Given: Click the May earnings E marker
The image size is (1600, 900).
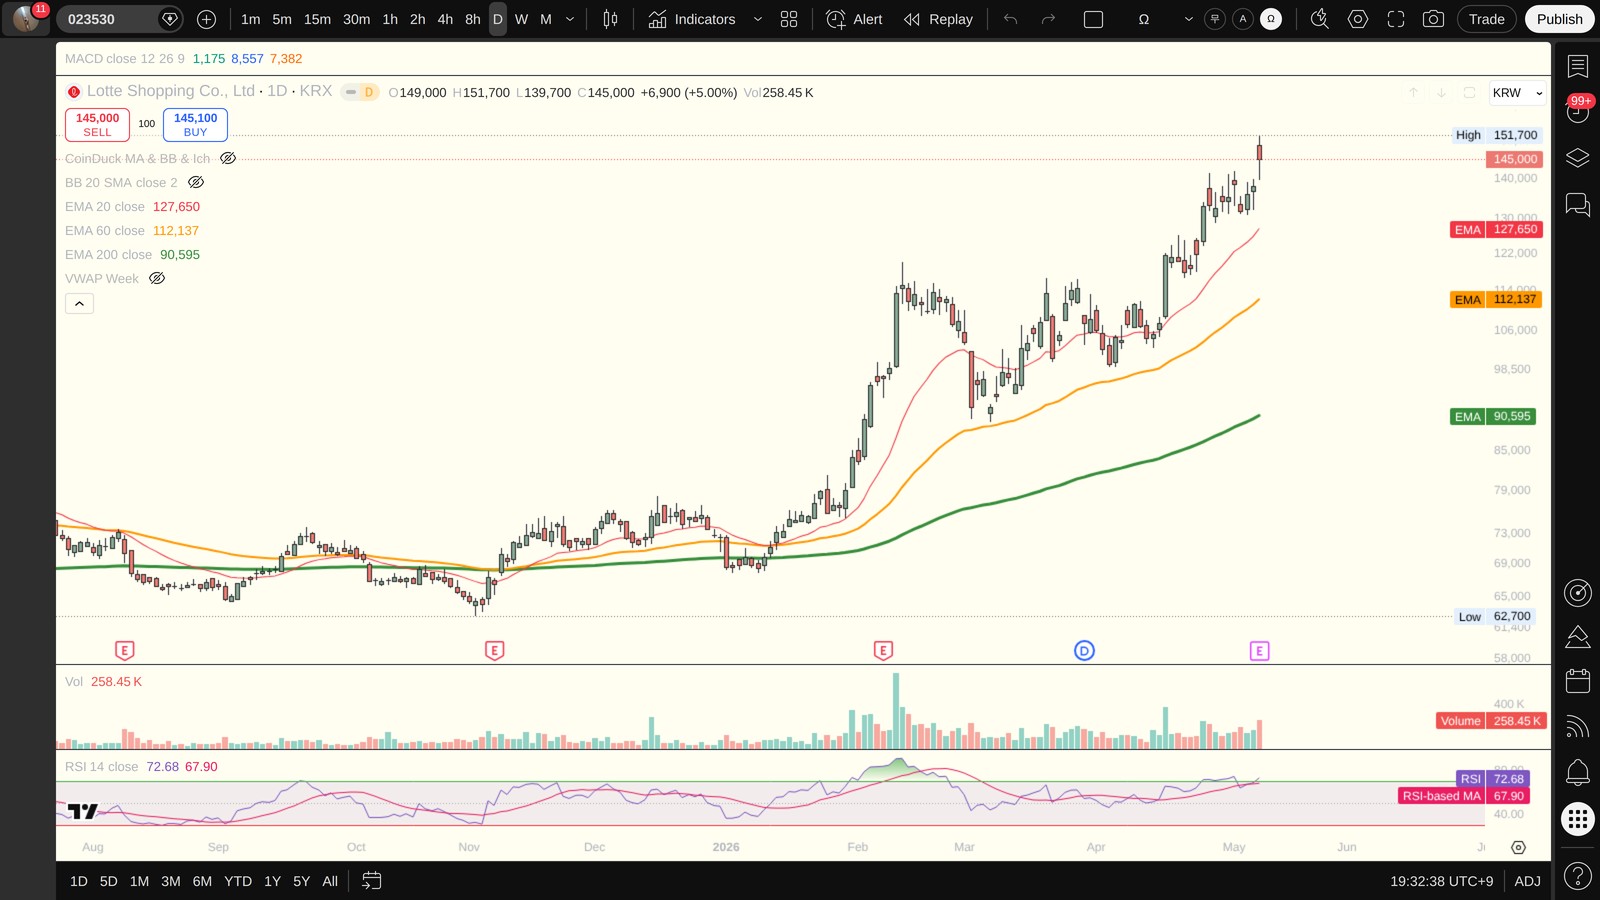Looking at the screenshot, I should (1259, 651).
